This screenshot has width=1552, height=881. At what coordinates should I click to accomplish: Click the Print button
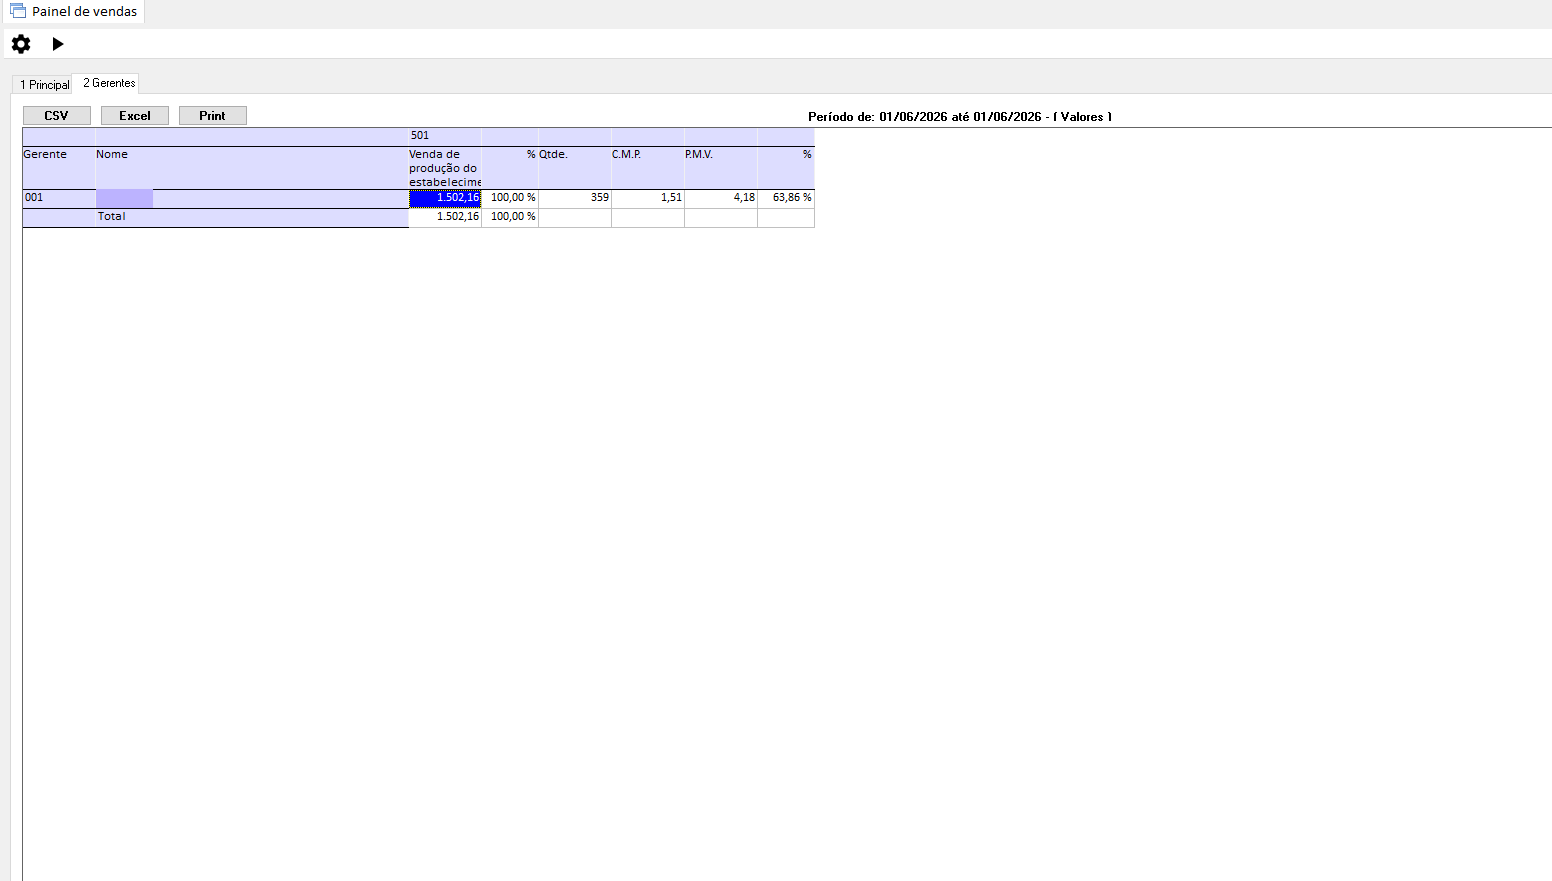pos(213,116)
